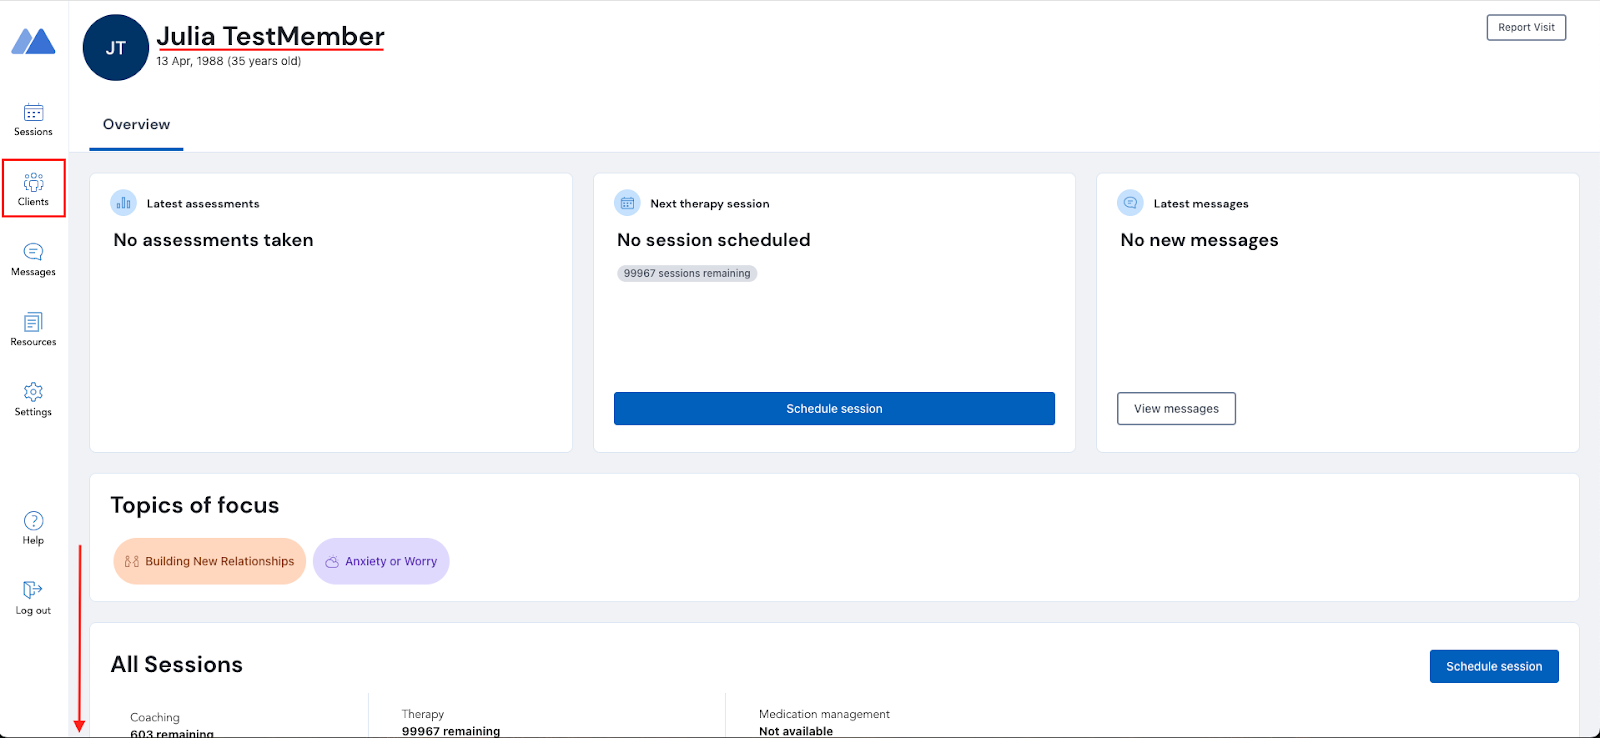The height and width of the screenshot is (738, 1600).
Task: Click the Next therapy session calendar icon
Action: click(x=627, y=203)
